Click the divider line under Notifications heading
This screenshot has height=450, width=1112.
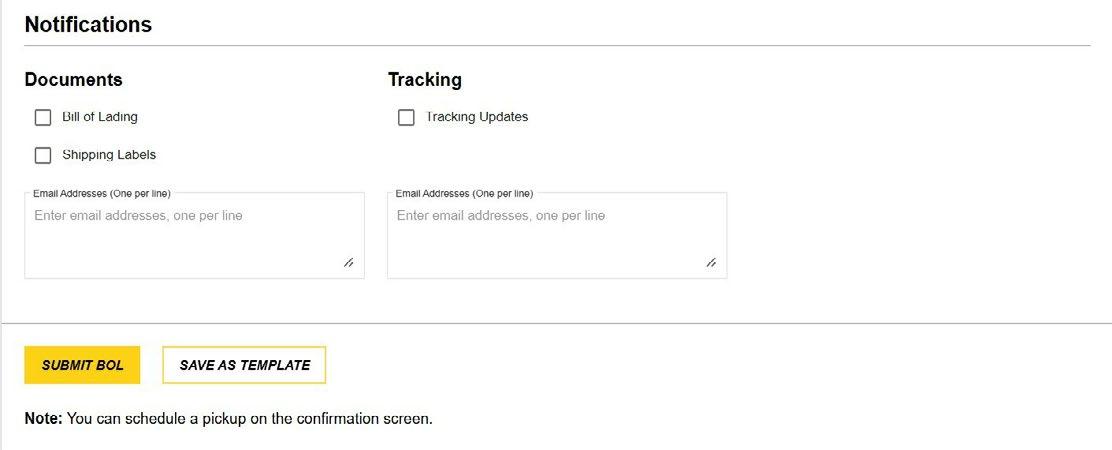click(557, 46)
